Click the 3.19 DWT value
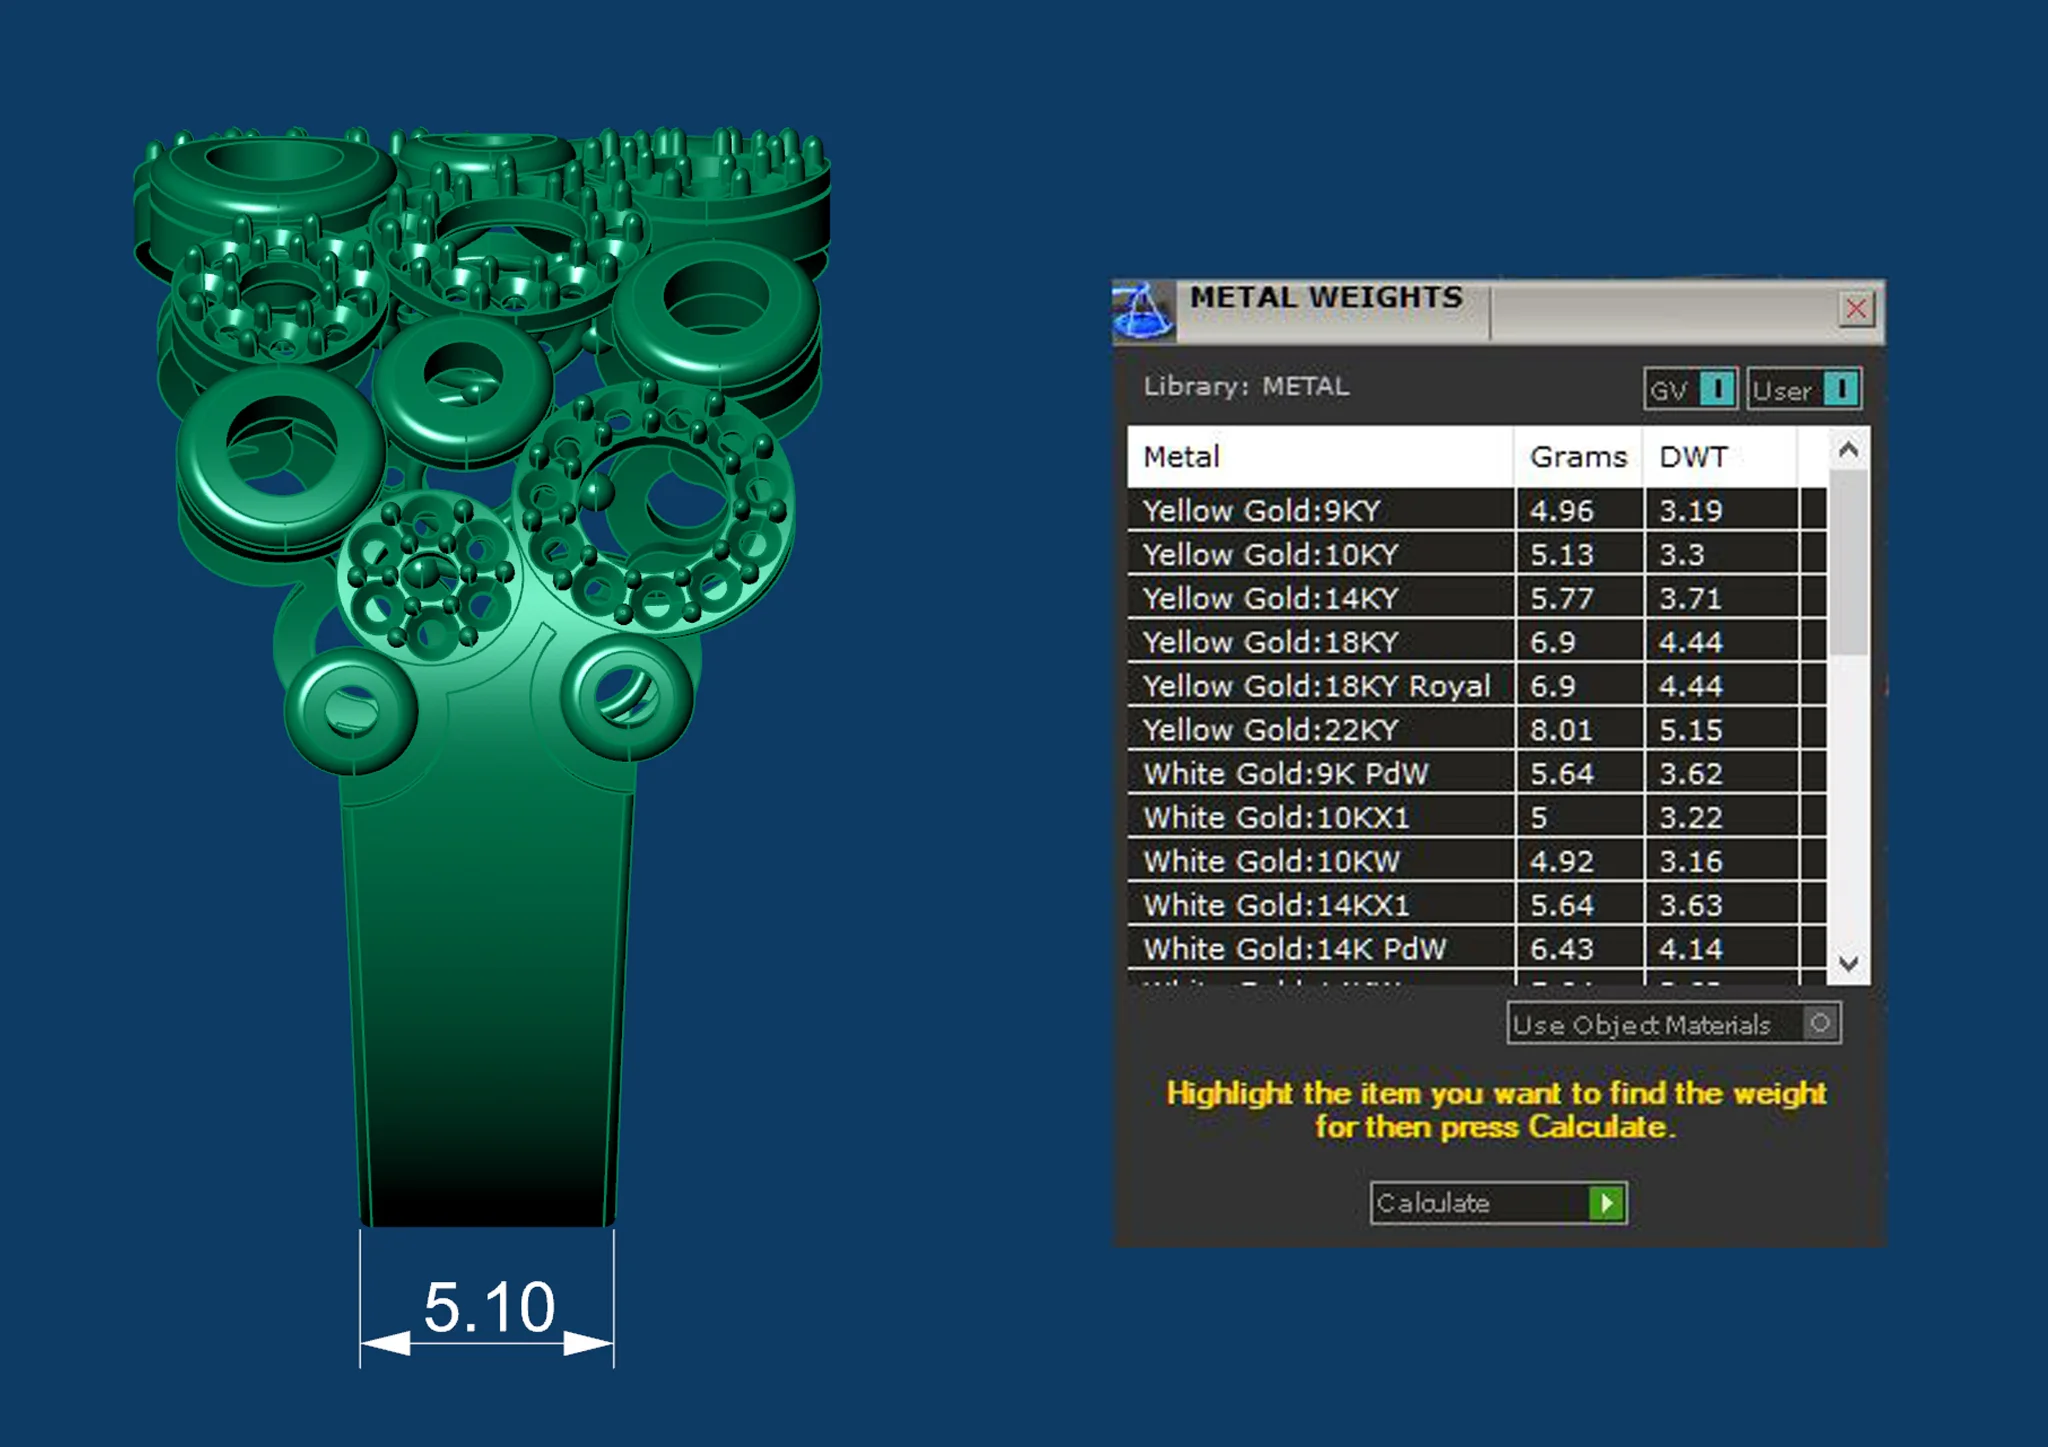The height and width of the screenshot is (1447, 2048). (1691, 511)
